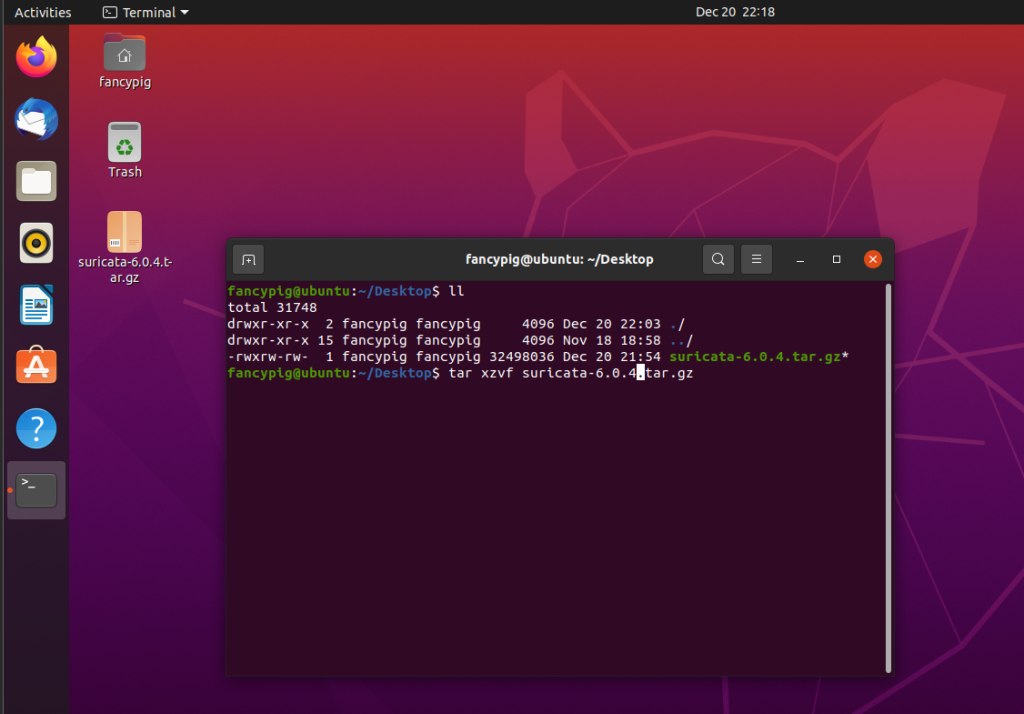Launch LibreOffice Writer from dock
The width and height of the screenshot is (1024, 714).
click(37, 304)
